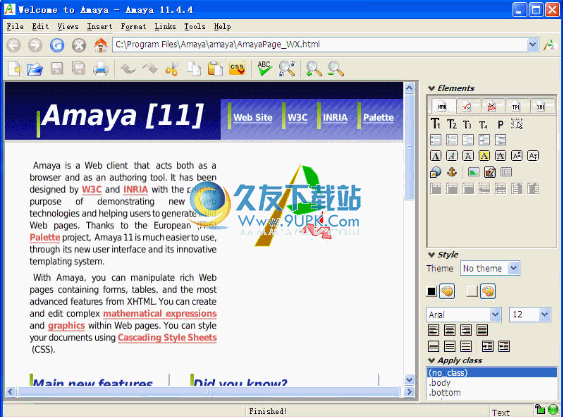The image size is (563, 417).
Task: Toggle emphasis italic A style
Action: click(x=452, y=156)
